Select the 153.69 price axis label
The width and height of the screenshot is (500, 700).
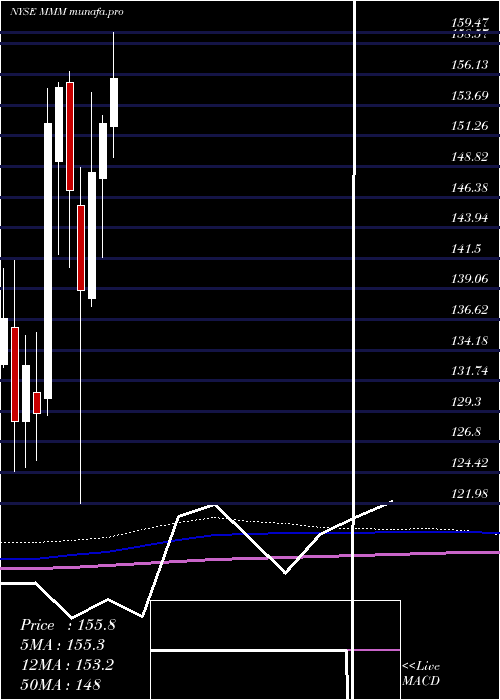tap(470, 96)
